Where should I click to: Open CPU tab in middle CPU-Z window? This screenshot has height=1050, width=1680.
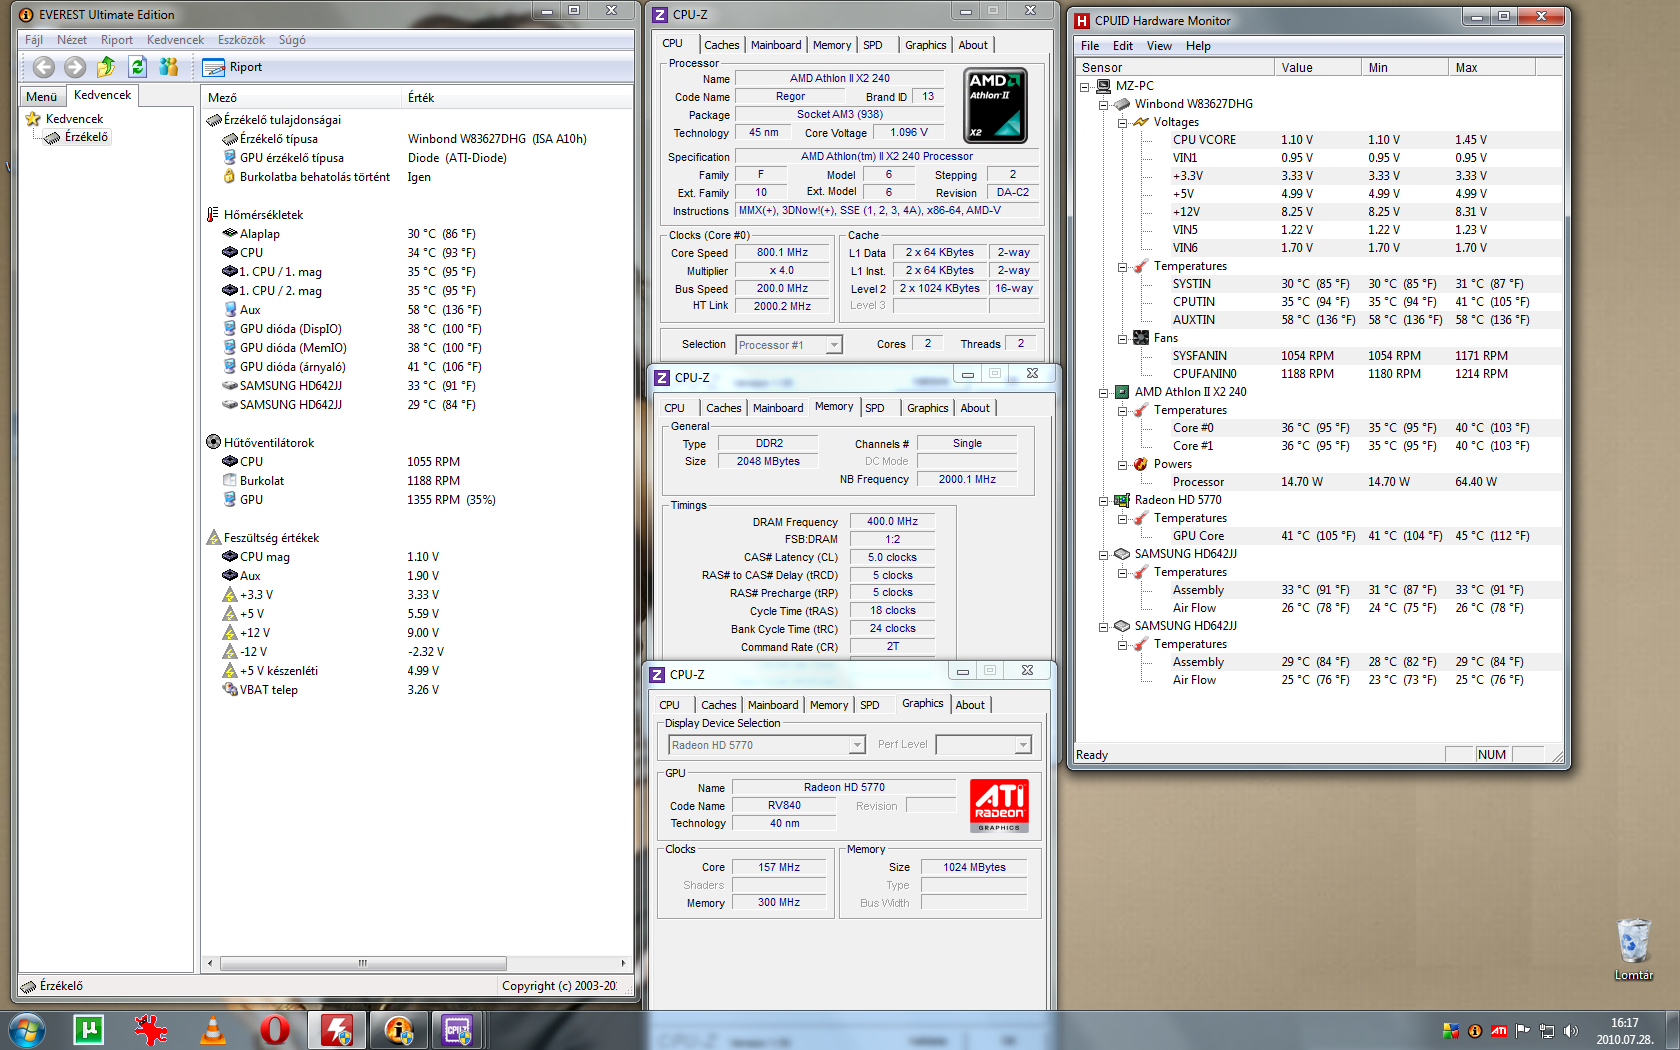pos(674,408)
